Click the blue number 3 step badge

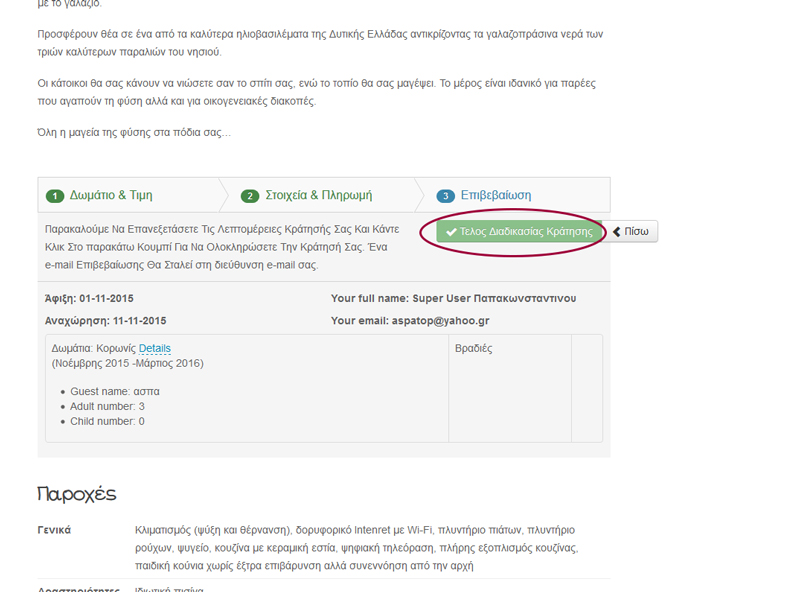(446, 196)
